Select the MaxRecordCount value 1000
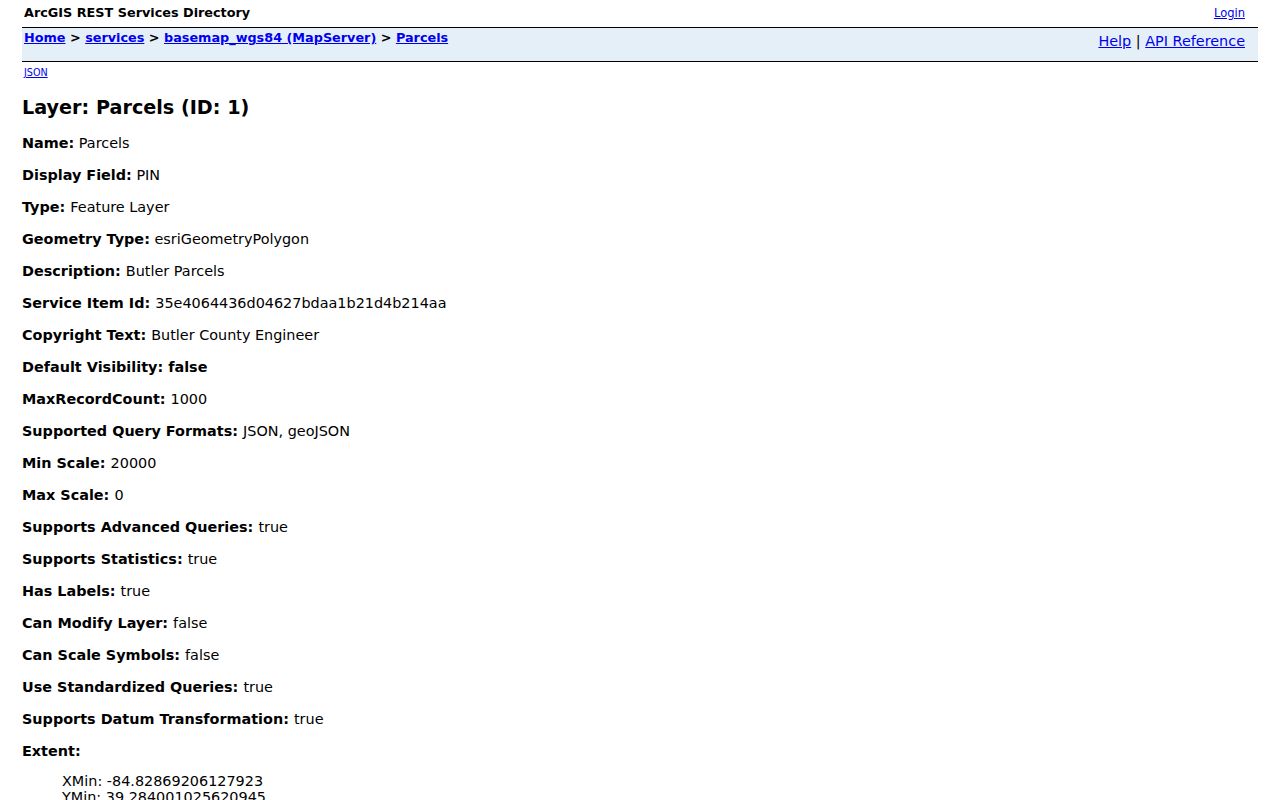Screen dimensions: 1280x800 (x=189, y=399)
